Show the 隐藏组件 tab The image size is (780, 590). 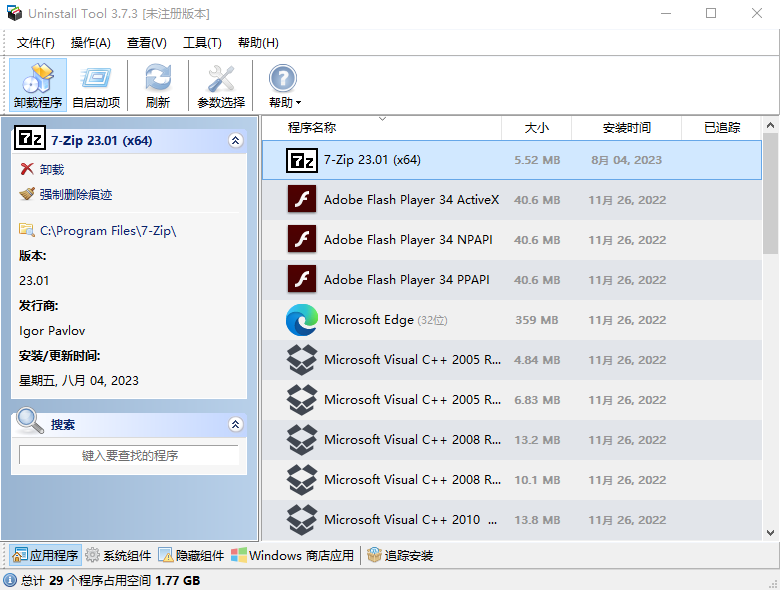[x=191, y=555]
